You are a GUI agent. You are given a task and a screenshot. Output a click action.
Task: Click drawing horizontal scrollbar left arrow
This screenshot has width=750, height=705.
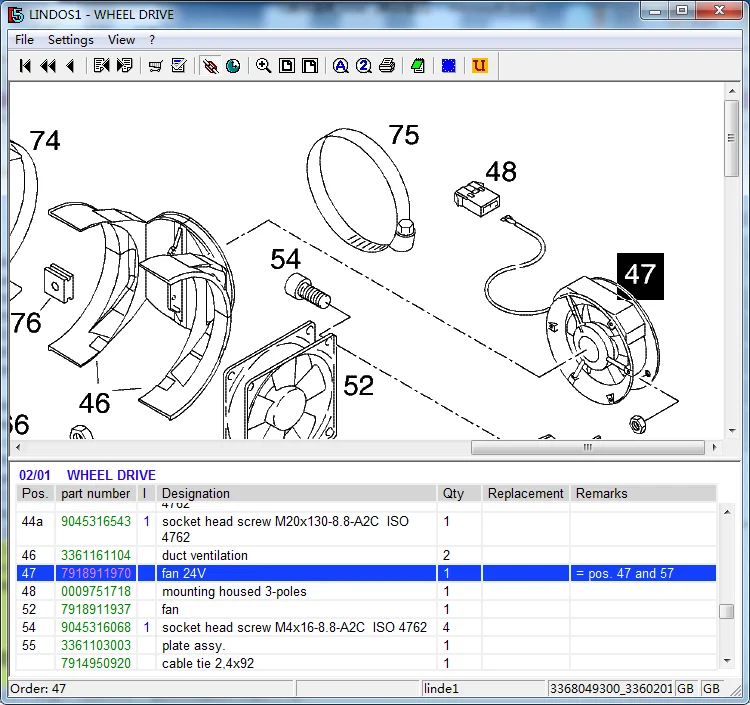pyautogui.click(x=18, y=448)
